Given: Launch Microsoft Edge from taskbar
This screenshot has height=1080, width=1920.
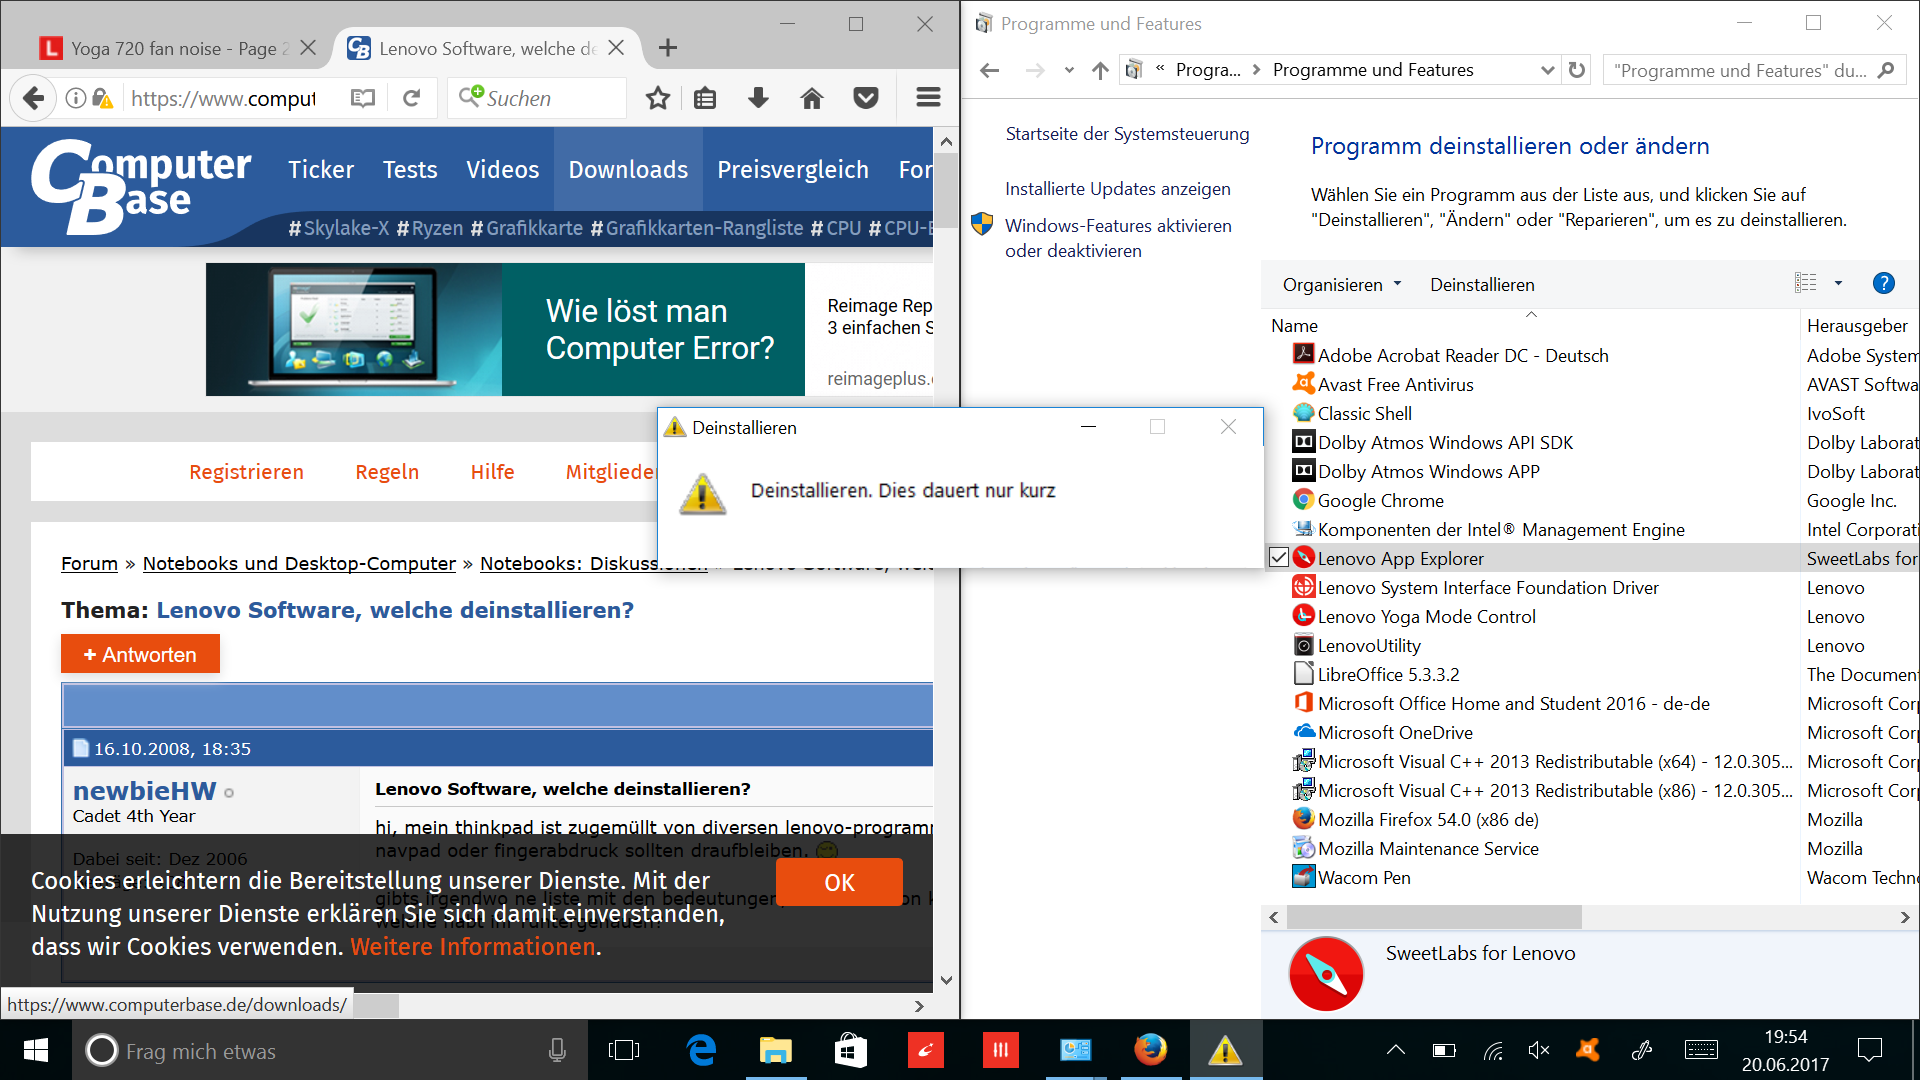Looking at the screenshot, I should [x=702, y=1050].
